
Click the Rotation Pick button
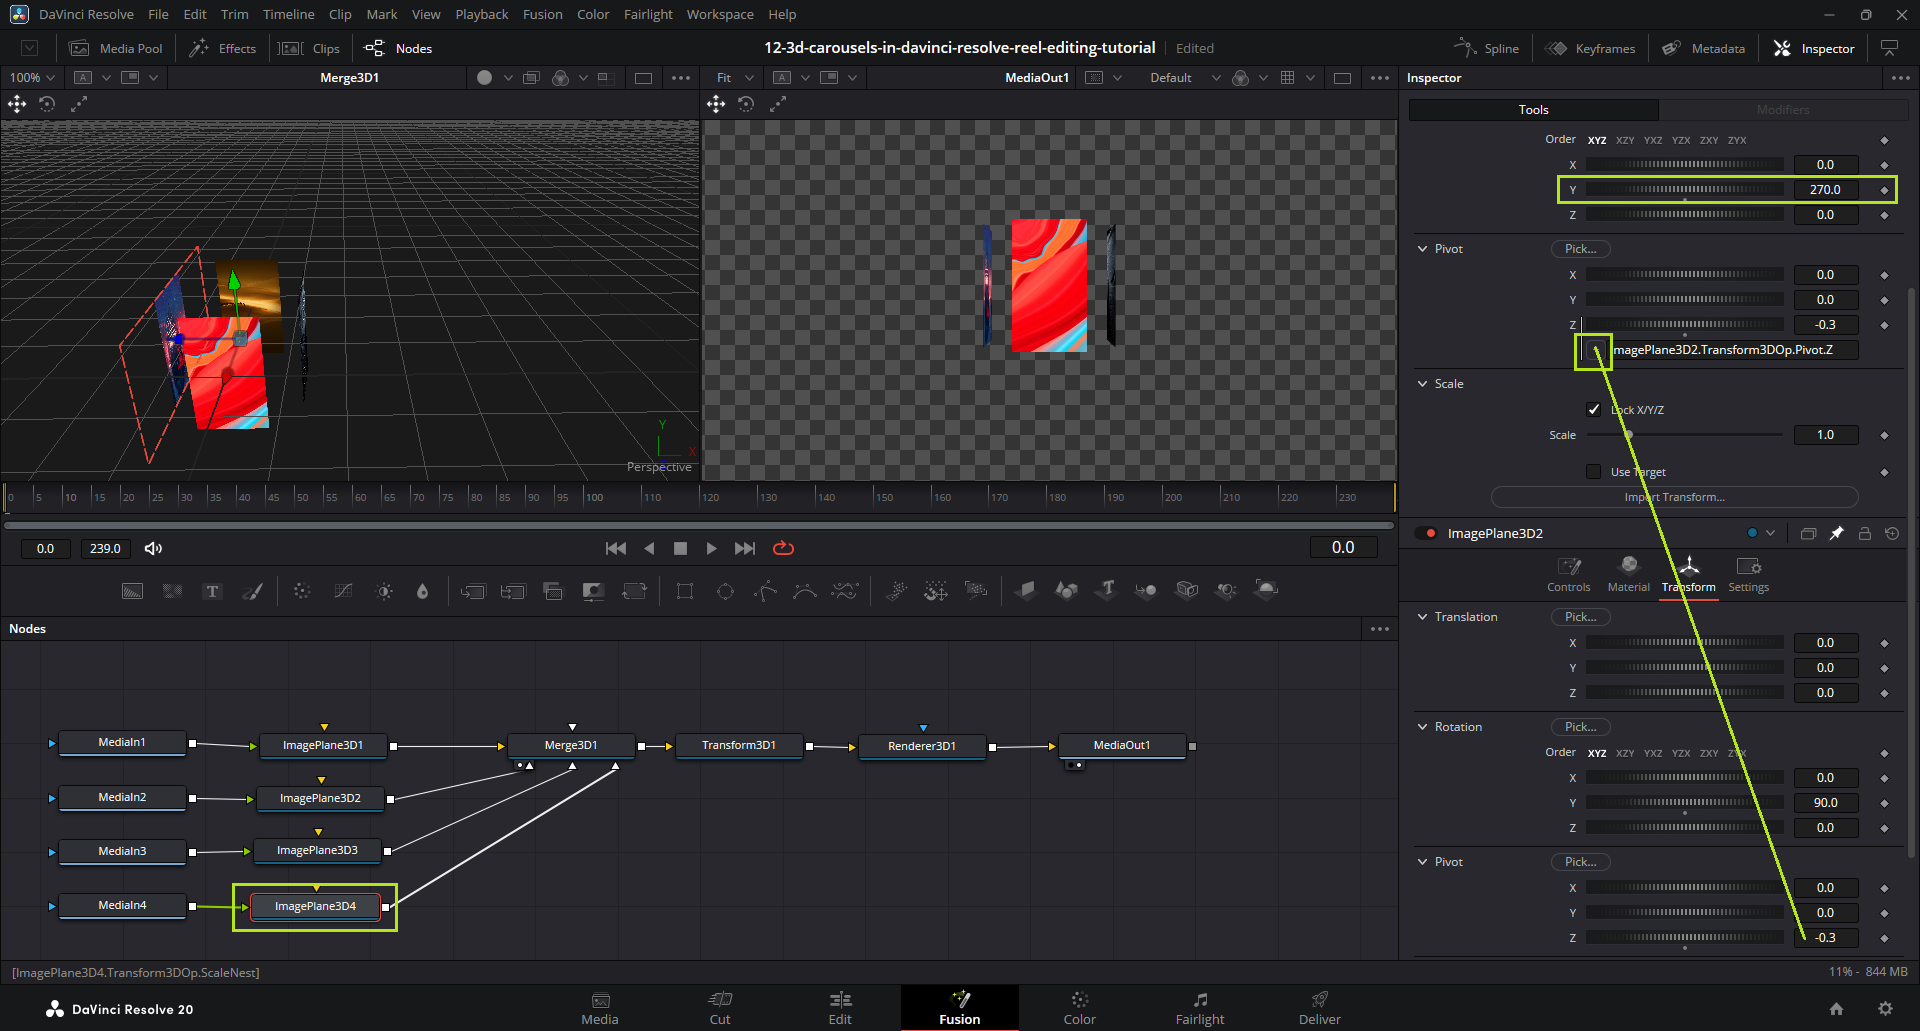pyautogui.click(x=1580, y=727)
